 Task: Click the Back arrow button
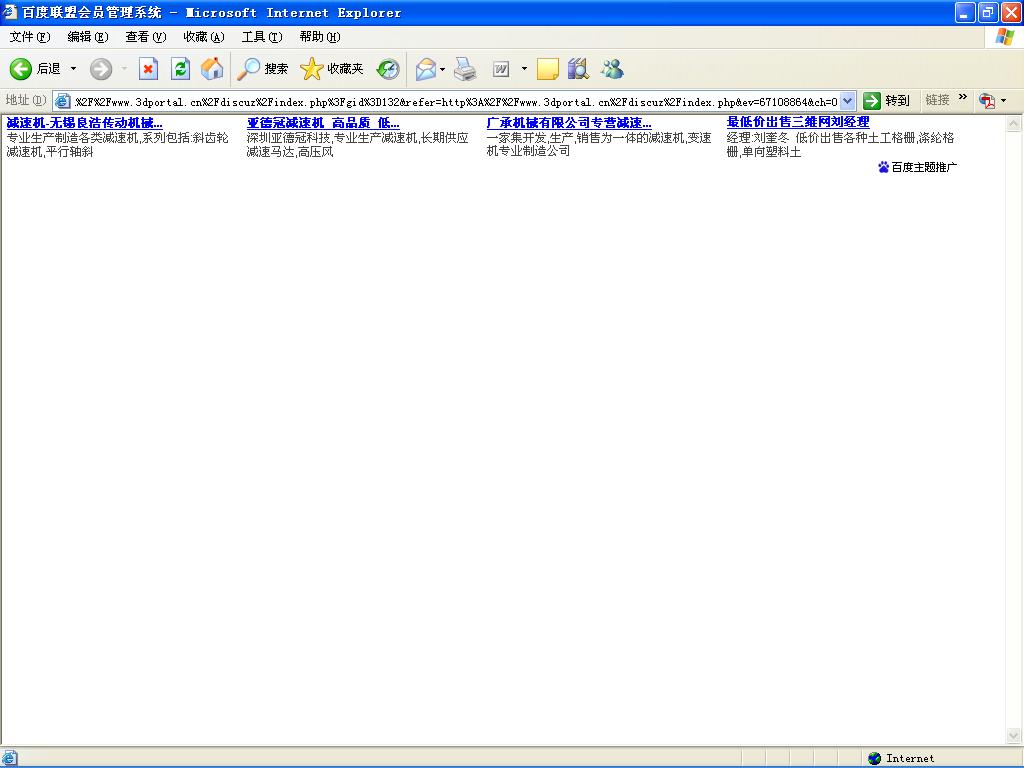pos(21,69)
